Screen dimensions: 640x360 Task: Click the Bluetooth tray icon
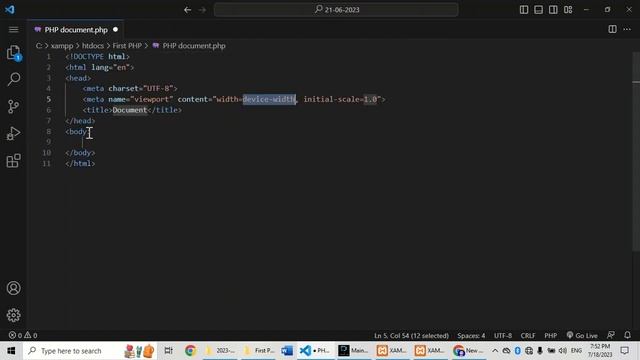coord(518,351)
